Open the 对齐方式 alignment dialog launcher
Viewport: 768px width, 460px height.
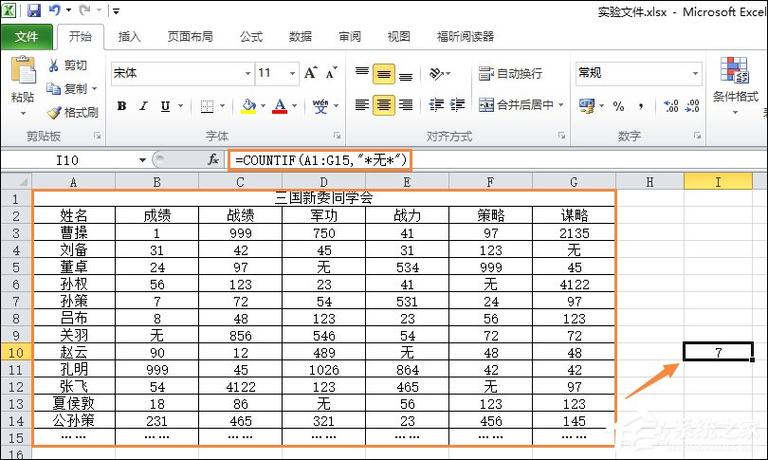(562, 136)
